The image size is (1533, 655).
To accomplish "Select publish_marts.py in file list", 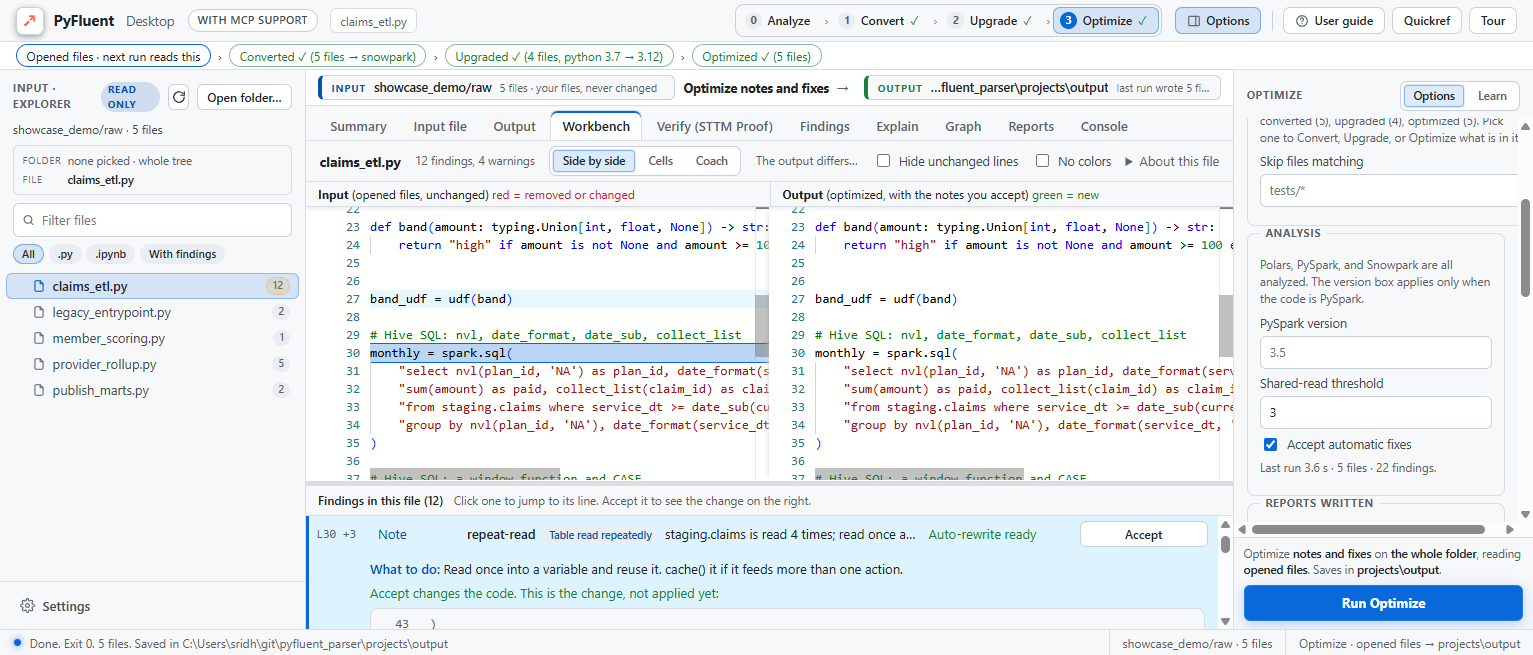I will point(152,390).
